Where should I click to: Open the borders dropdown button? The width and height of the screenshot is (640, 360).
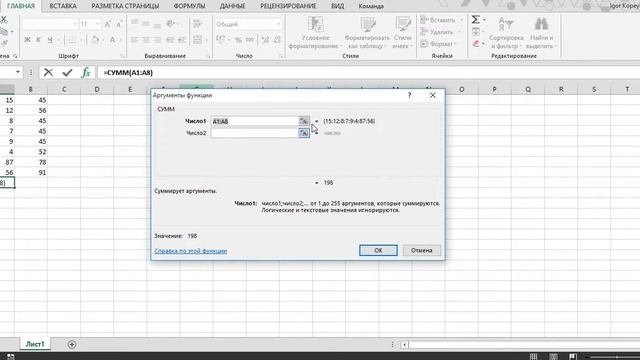[x=81, y=40]
